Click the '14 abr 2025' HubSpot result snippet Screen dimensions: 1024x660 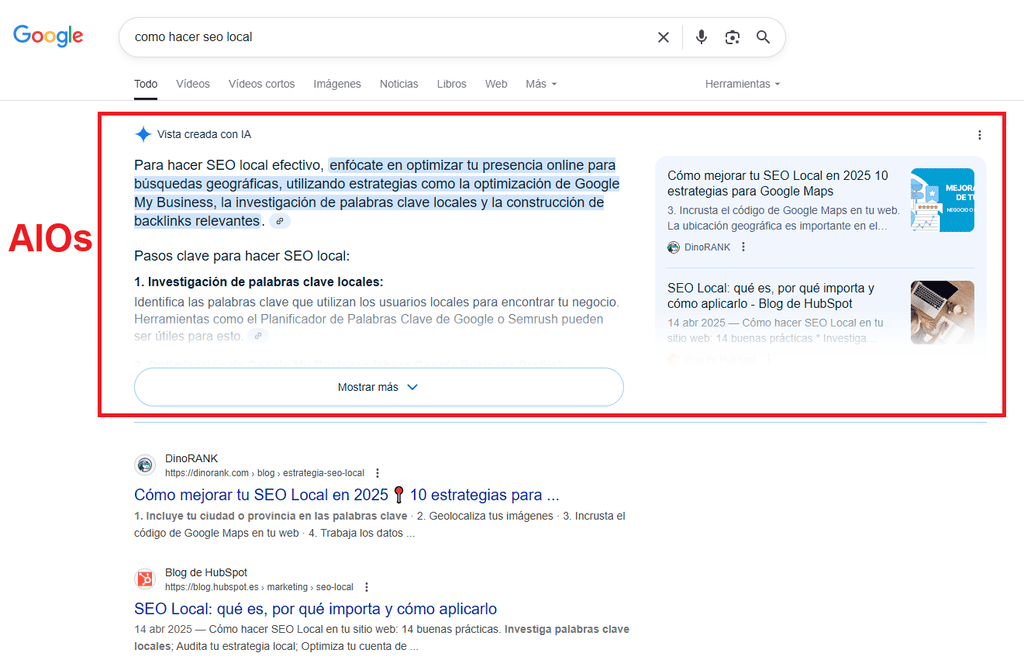(x=381, y=638)
